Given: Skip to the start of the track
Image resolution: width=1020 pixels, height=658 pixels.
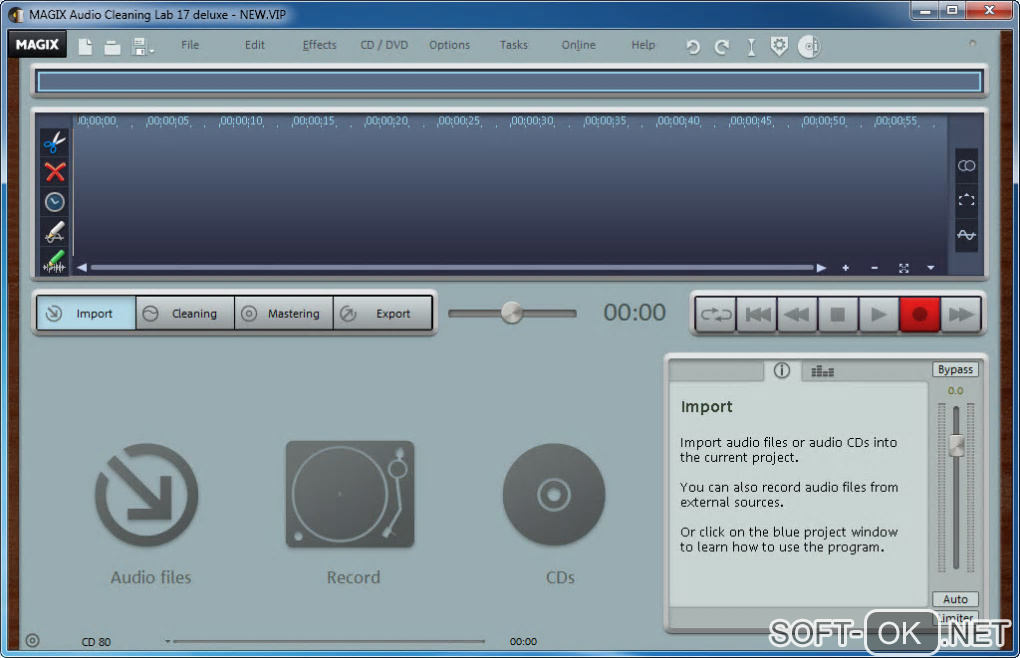Looking at the screenshot, I should 757,315.
